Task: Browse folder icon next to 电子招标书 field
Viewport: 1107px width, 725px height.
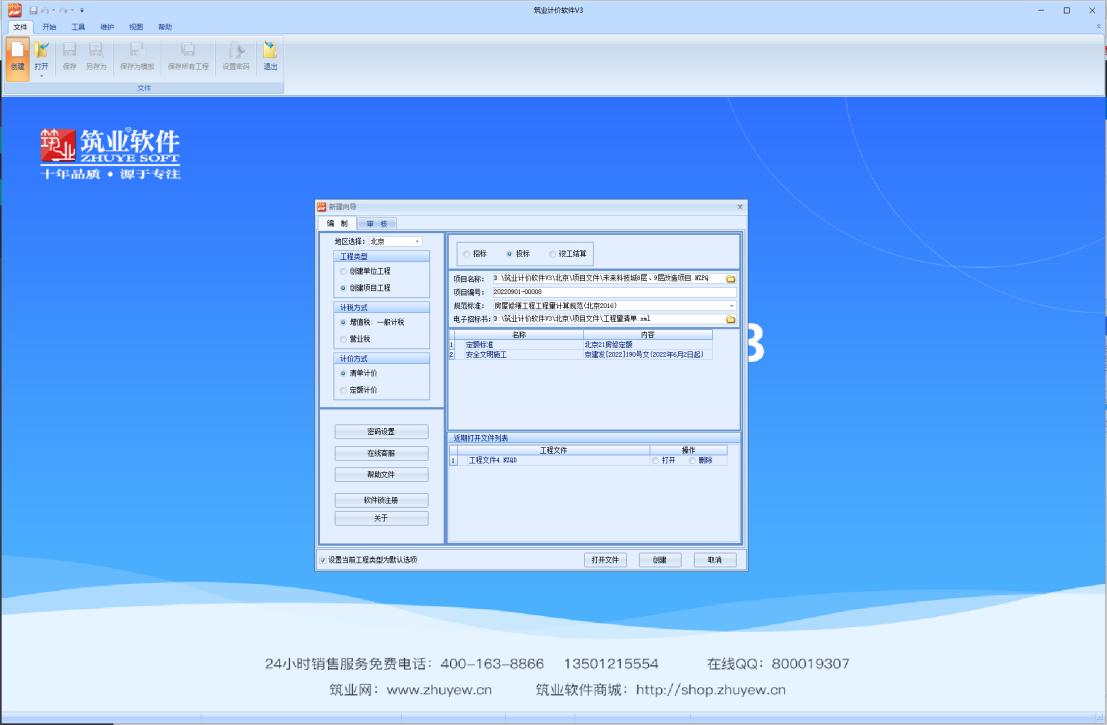Action: click(730, 319)
